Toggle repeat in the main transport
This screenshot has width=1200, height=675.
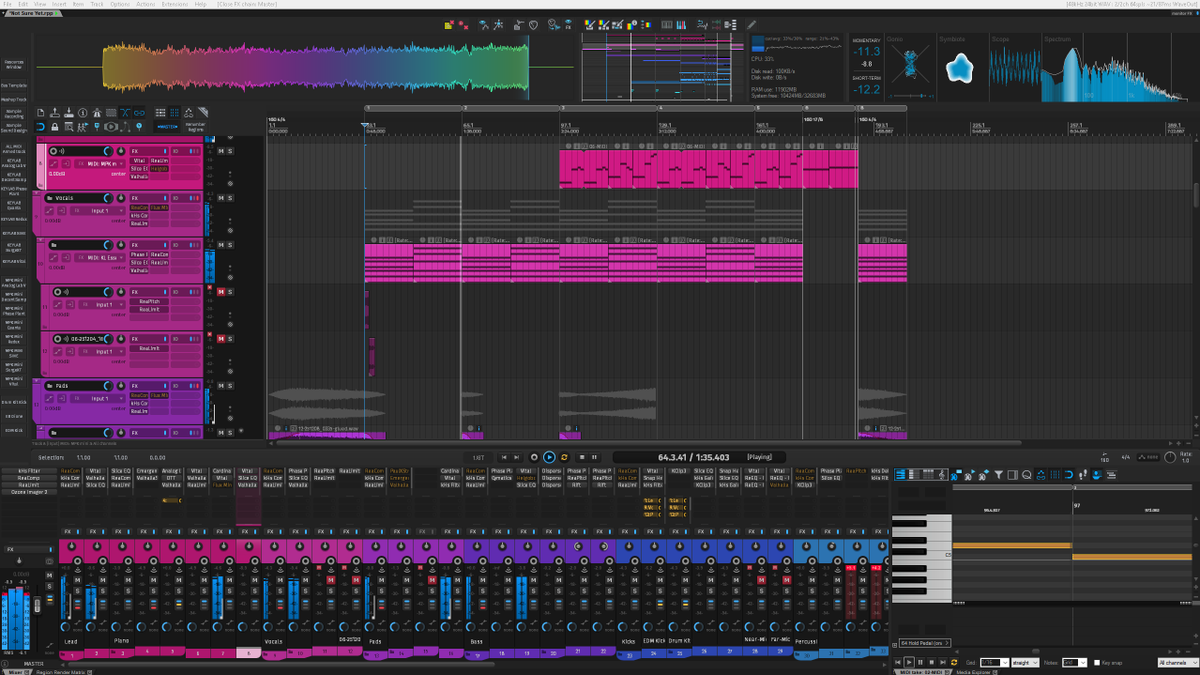coord(564,457)
